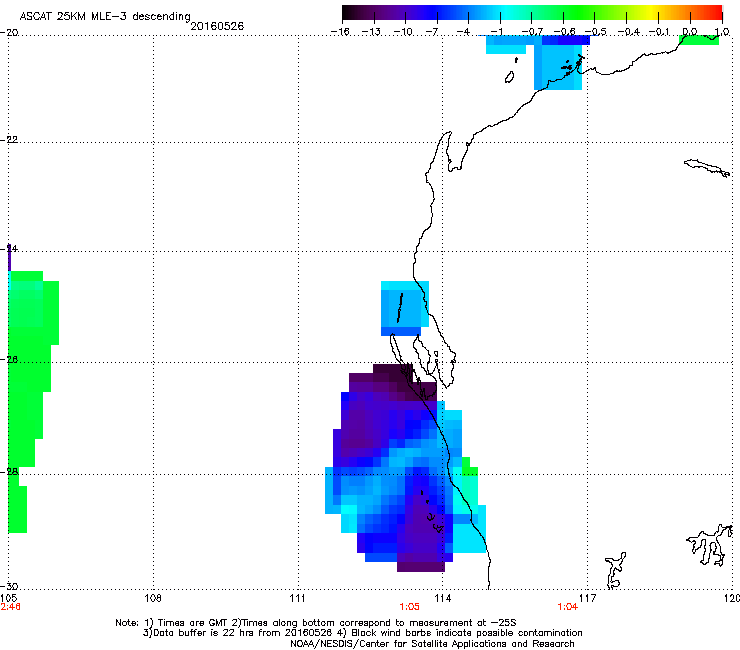Click the "NOAA/NESDIS/Center for Satellite Applications and Research" credit
740x650 pixels.
tap(432, 643)
